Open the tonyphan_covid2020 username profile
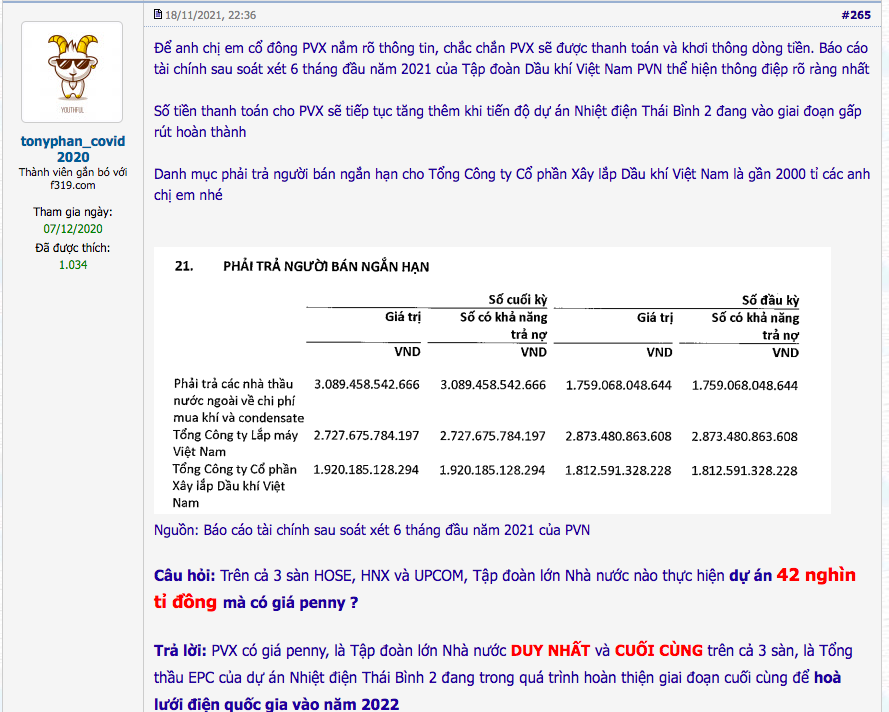This screenshot has height=712, width=889. point(73,149)
